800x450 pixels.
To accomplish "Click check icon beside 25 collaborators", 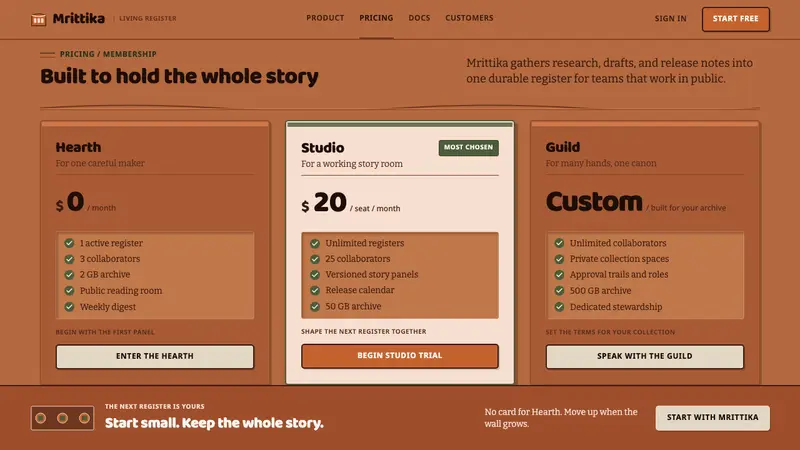I will pos(315,259).
